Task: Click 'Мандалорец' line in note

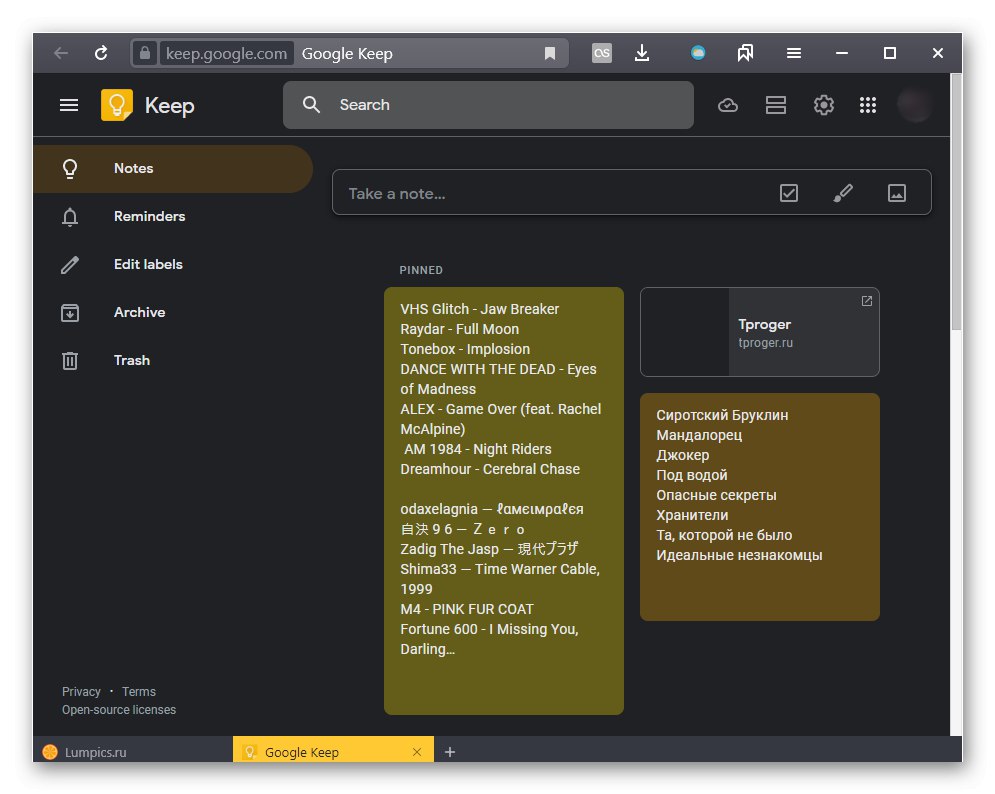Action: pos(699,435)
